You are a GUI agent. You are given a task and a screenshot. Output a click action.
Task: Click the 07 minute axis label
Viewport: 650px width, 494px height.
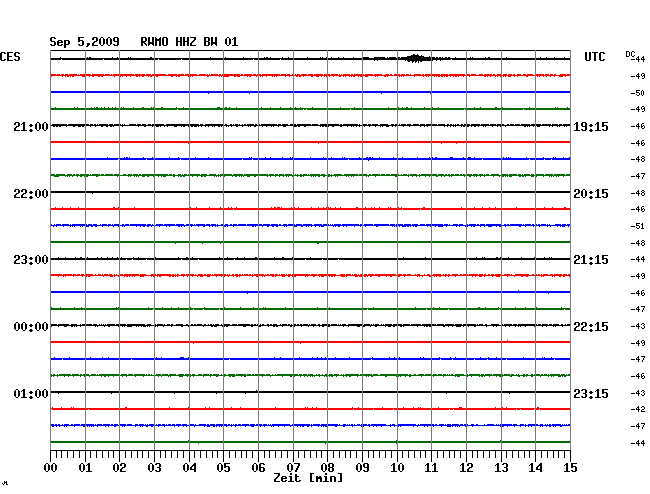[x=293, y=468]
